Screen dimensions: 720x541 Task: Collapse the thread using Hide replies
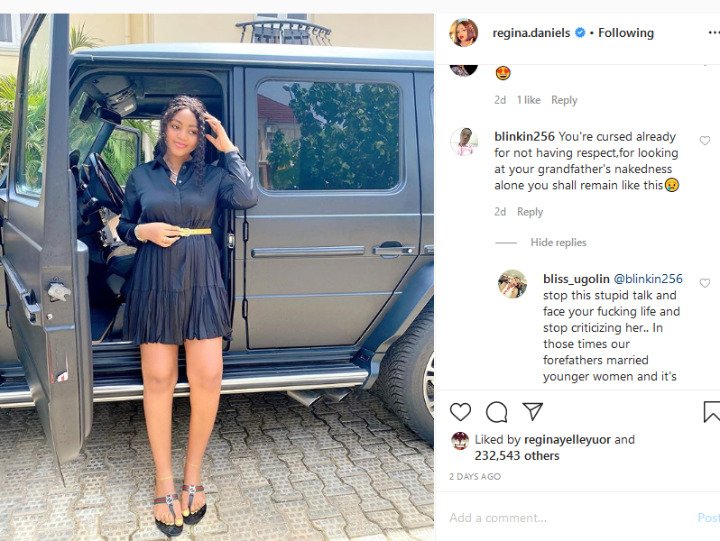coord(558,242)
